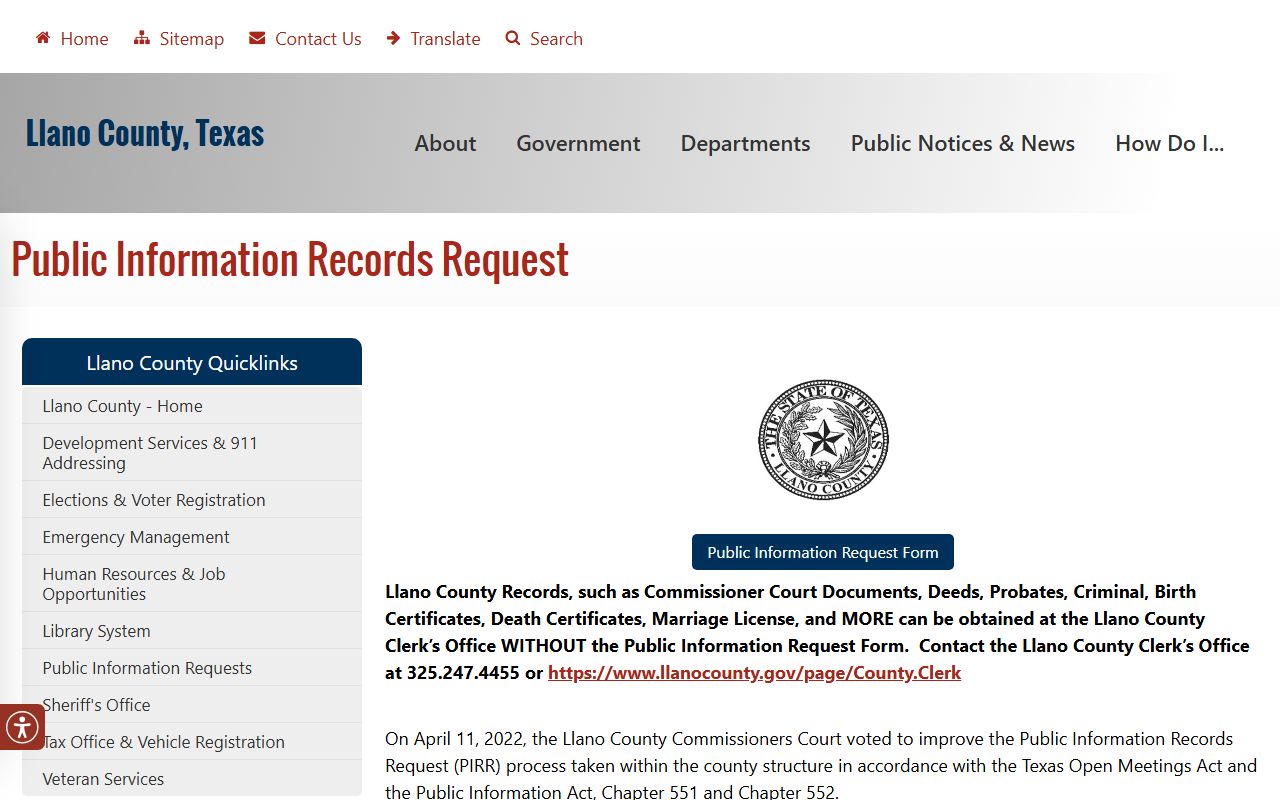The height and width of the screenshot is (800, 1280).
Task: Click the Public Information Request Form button
Action: click(x=823, y=552)
